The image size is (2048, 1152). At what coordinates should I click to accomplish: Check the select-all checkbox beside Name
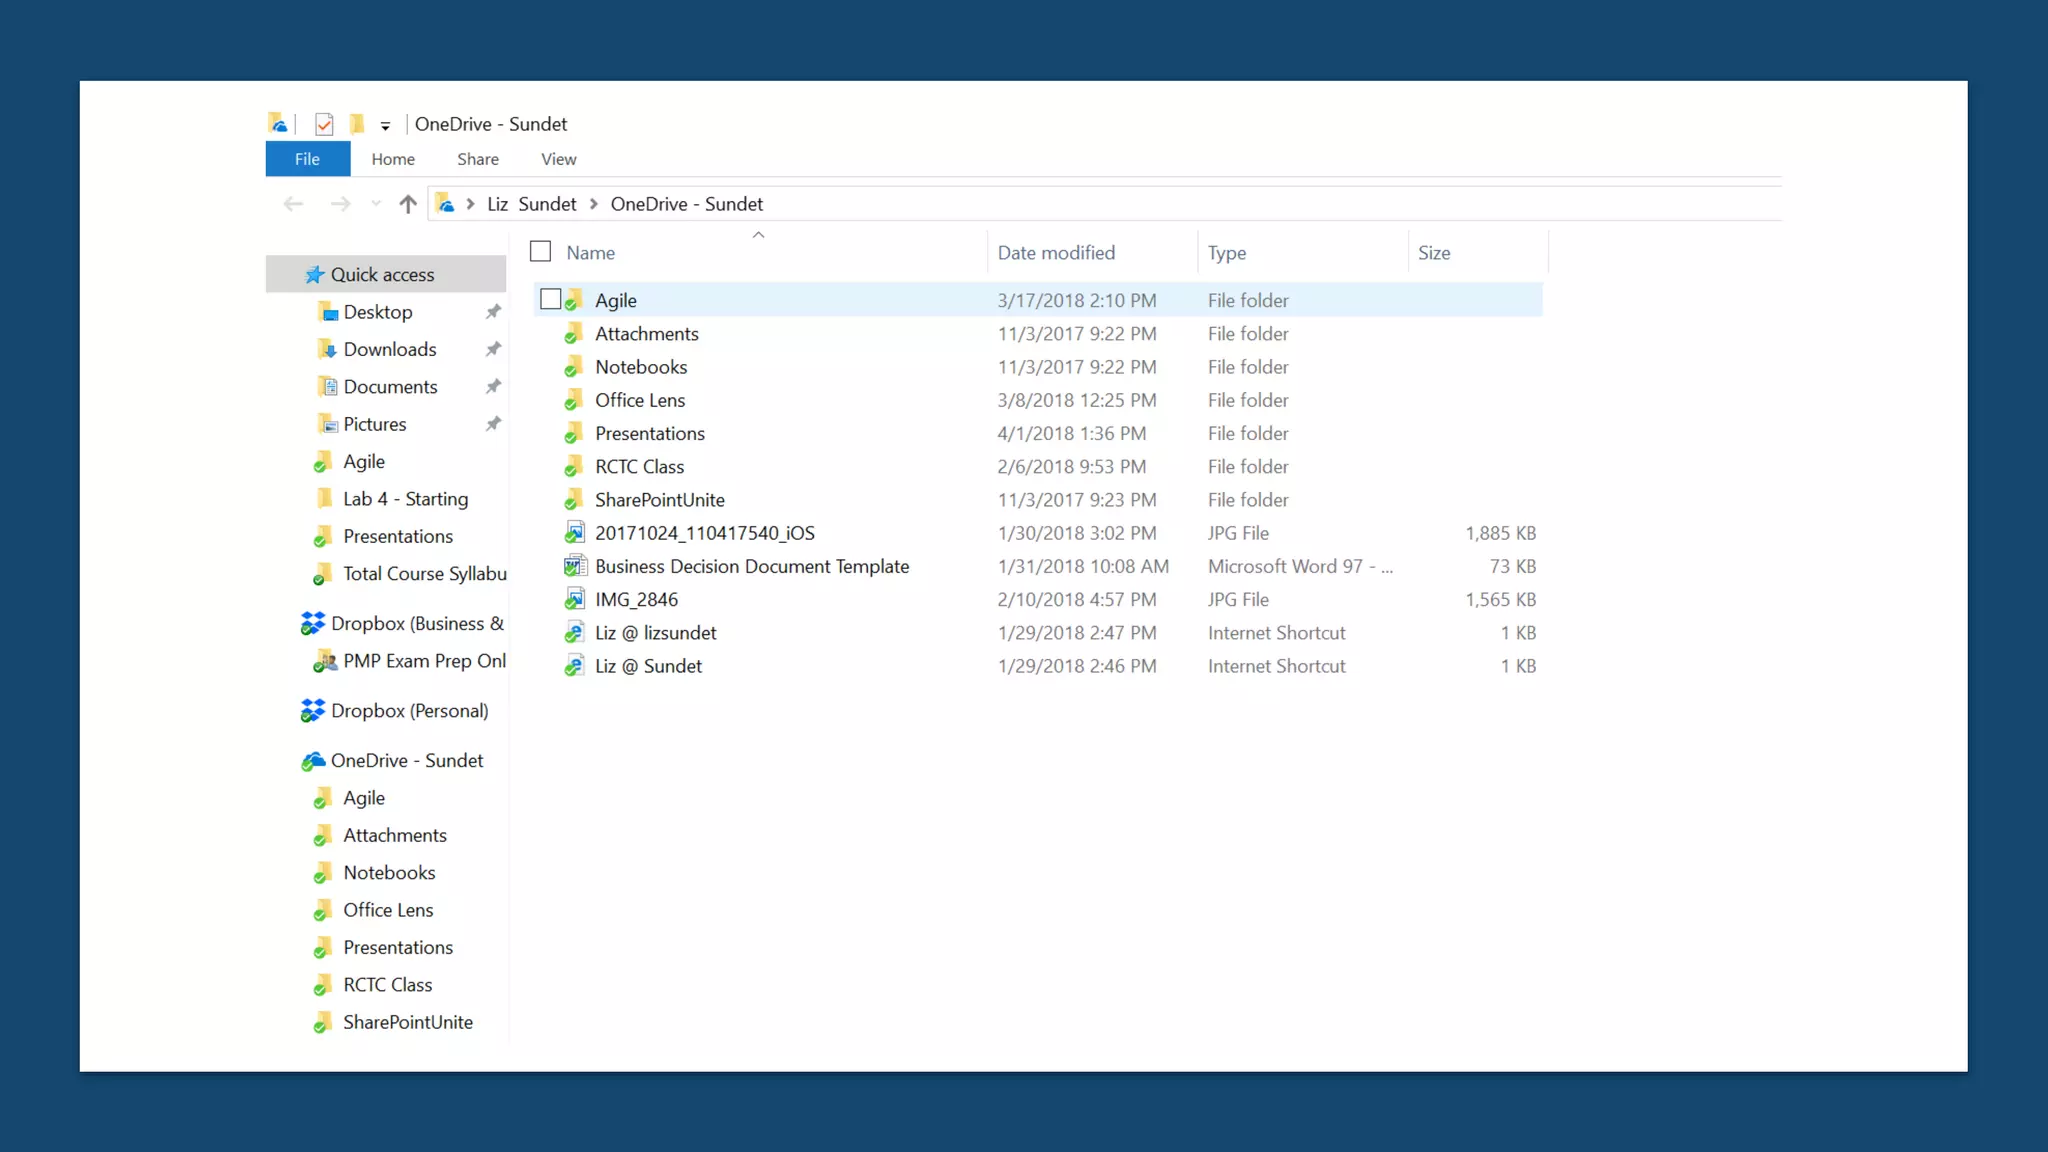[x=540, y=252]
